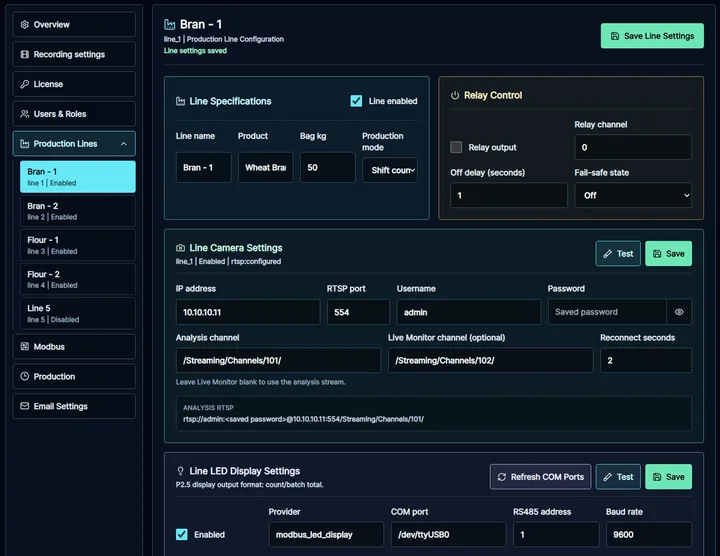This screenshot has width=720, height=556.
Task: Click the LED Provider field
Action: tap(326, 534)
